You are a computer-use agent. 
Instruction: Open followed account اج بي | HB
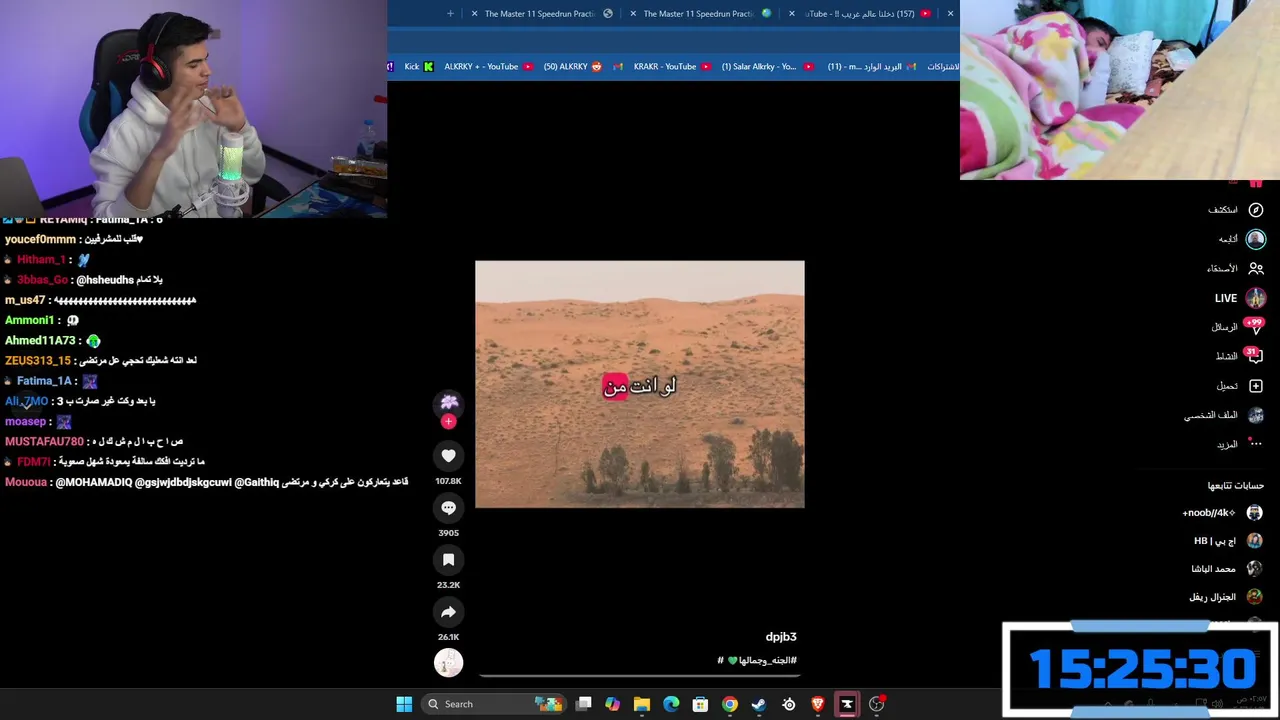point(1228,541)
